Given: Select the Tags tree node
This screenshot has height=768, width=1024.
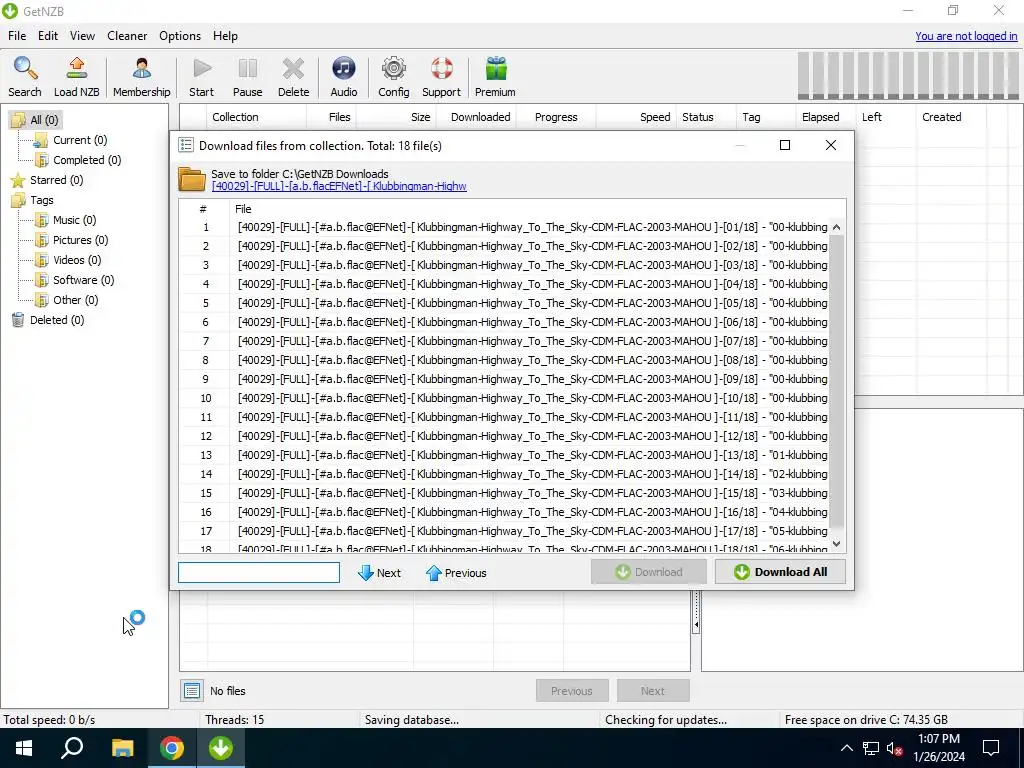Looking at the screenshot, I should click(x=33, y=200).
